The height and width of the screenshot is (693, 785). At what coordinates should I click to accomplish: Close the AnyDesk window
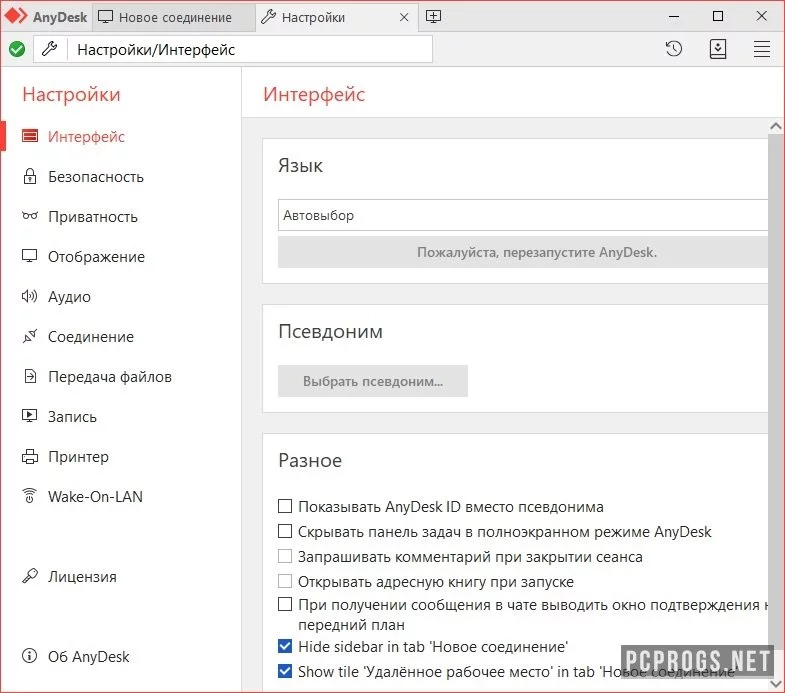click(x=761, y=16)
